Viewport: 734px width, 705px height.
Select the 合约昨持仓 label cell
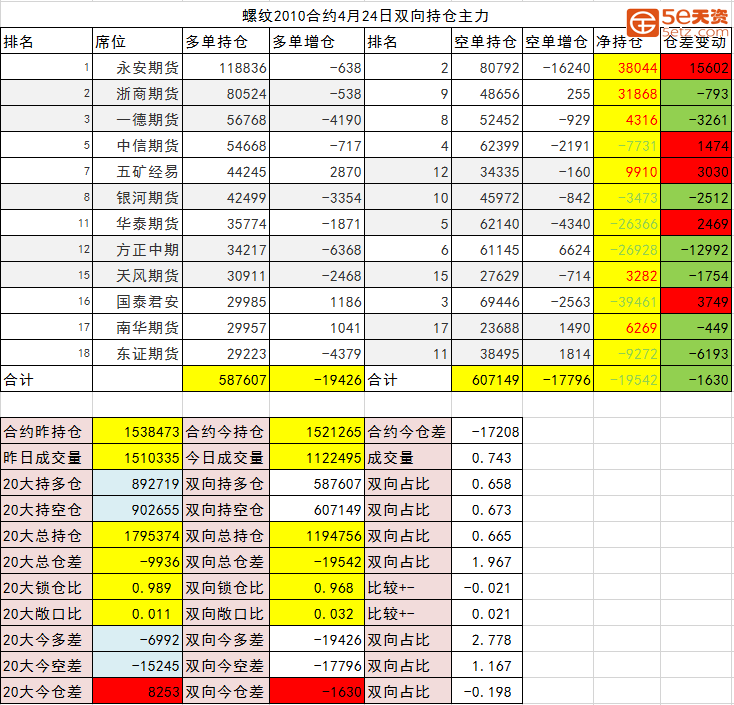pos(46,431)
